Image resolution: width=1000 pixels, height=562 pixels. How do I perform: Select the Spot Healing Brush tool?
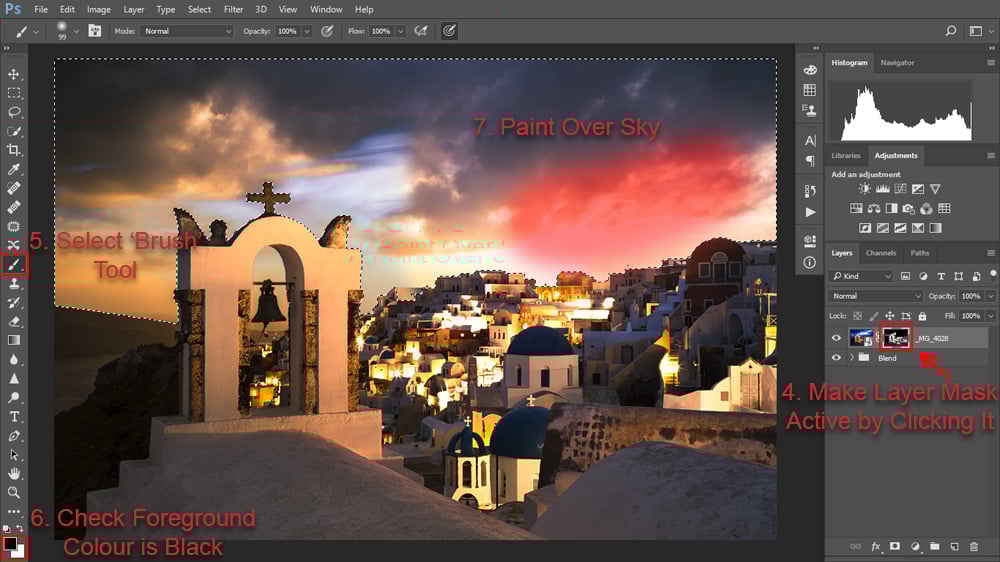tap(13, 188)
